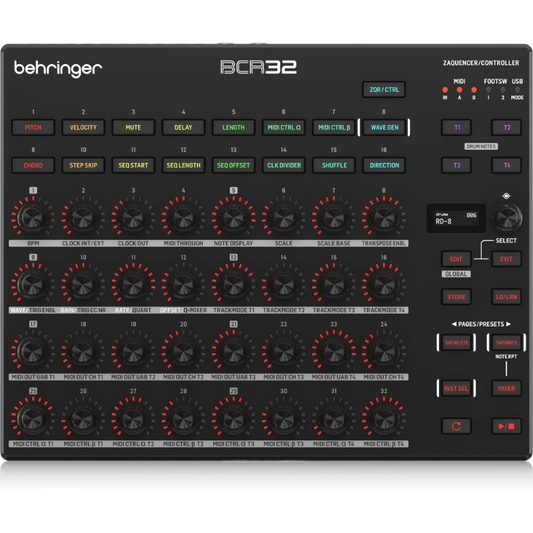Click the WAVE/TRIG ENBL knob 9

[x=32, y=284]
